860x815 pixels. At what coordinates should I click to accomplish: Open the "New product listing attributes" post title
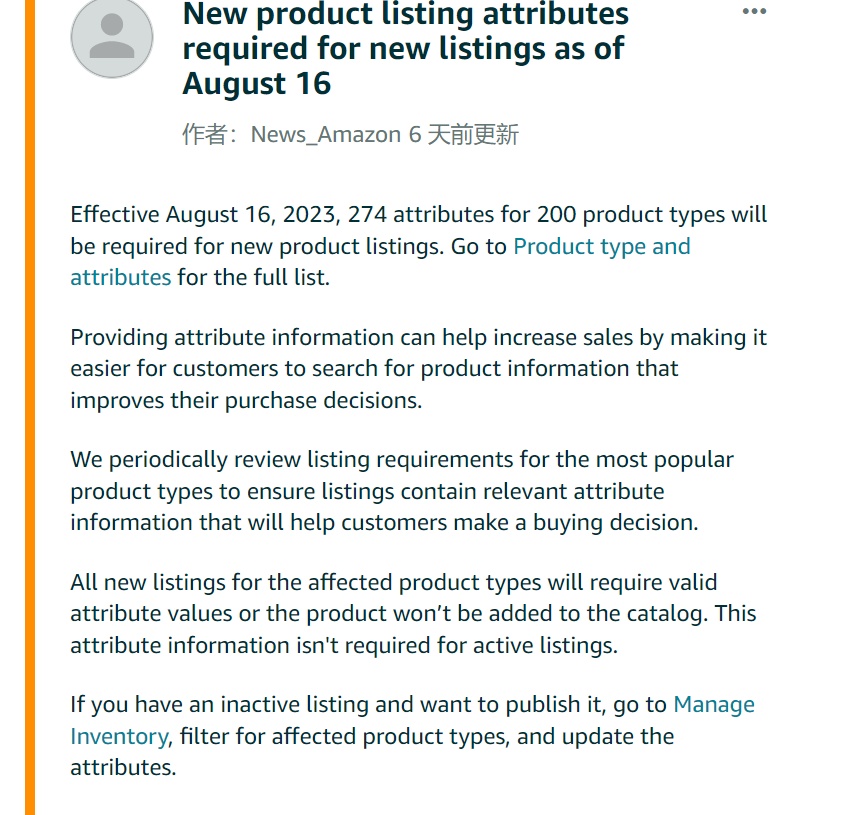click(x=405, y=48)
